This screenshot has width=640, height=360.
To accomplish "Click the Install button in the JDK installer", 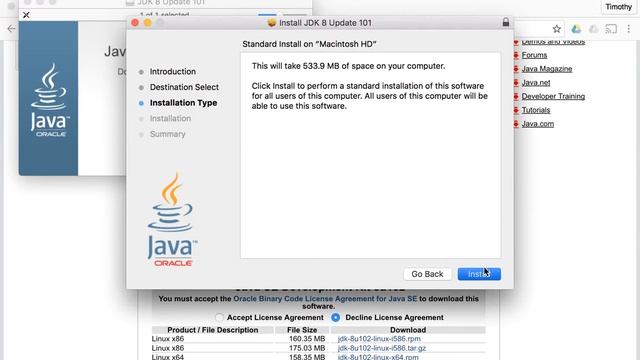I will pos(479,274).
